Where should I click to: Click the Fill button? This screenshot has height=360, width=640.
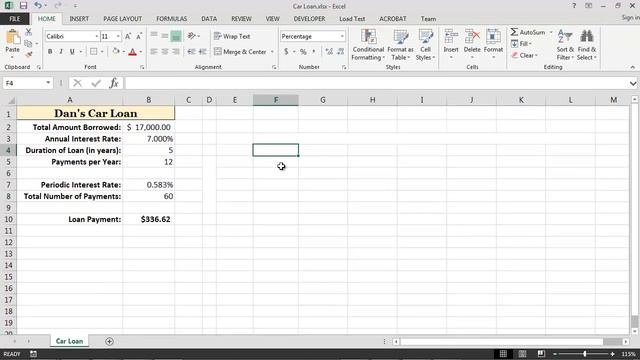[x=521, y=44]
